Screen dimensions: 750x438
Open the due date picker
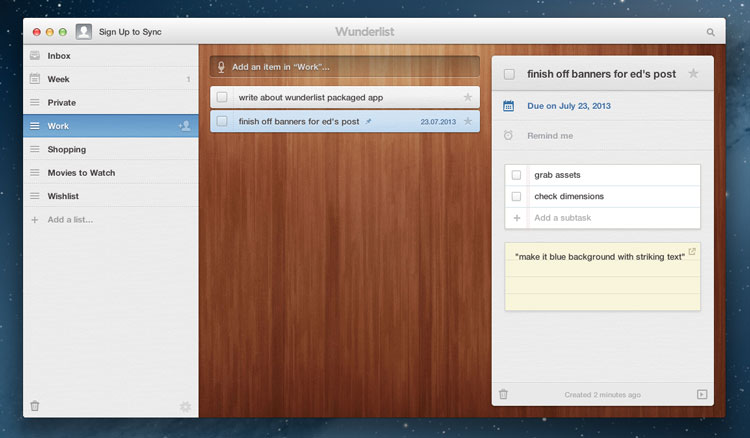pyautogui.click(x=568, y=105)
